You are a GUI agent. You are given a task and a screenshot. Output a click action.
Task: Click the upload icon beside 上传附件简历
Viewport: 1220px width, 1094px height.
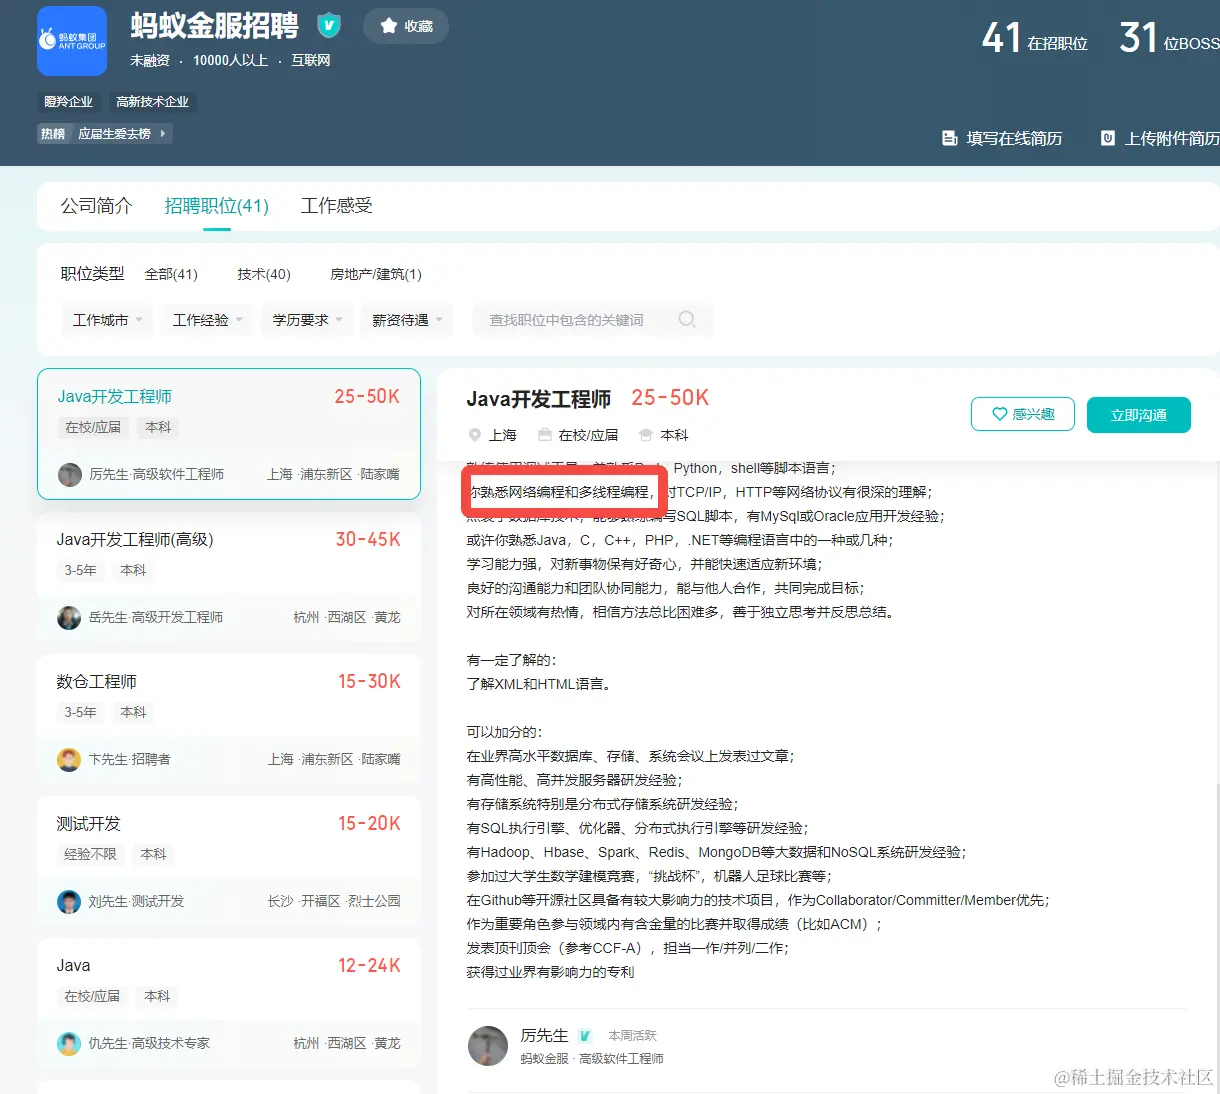(1108, 138)
